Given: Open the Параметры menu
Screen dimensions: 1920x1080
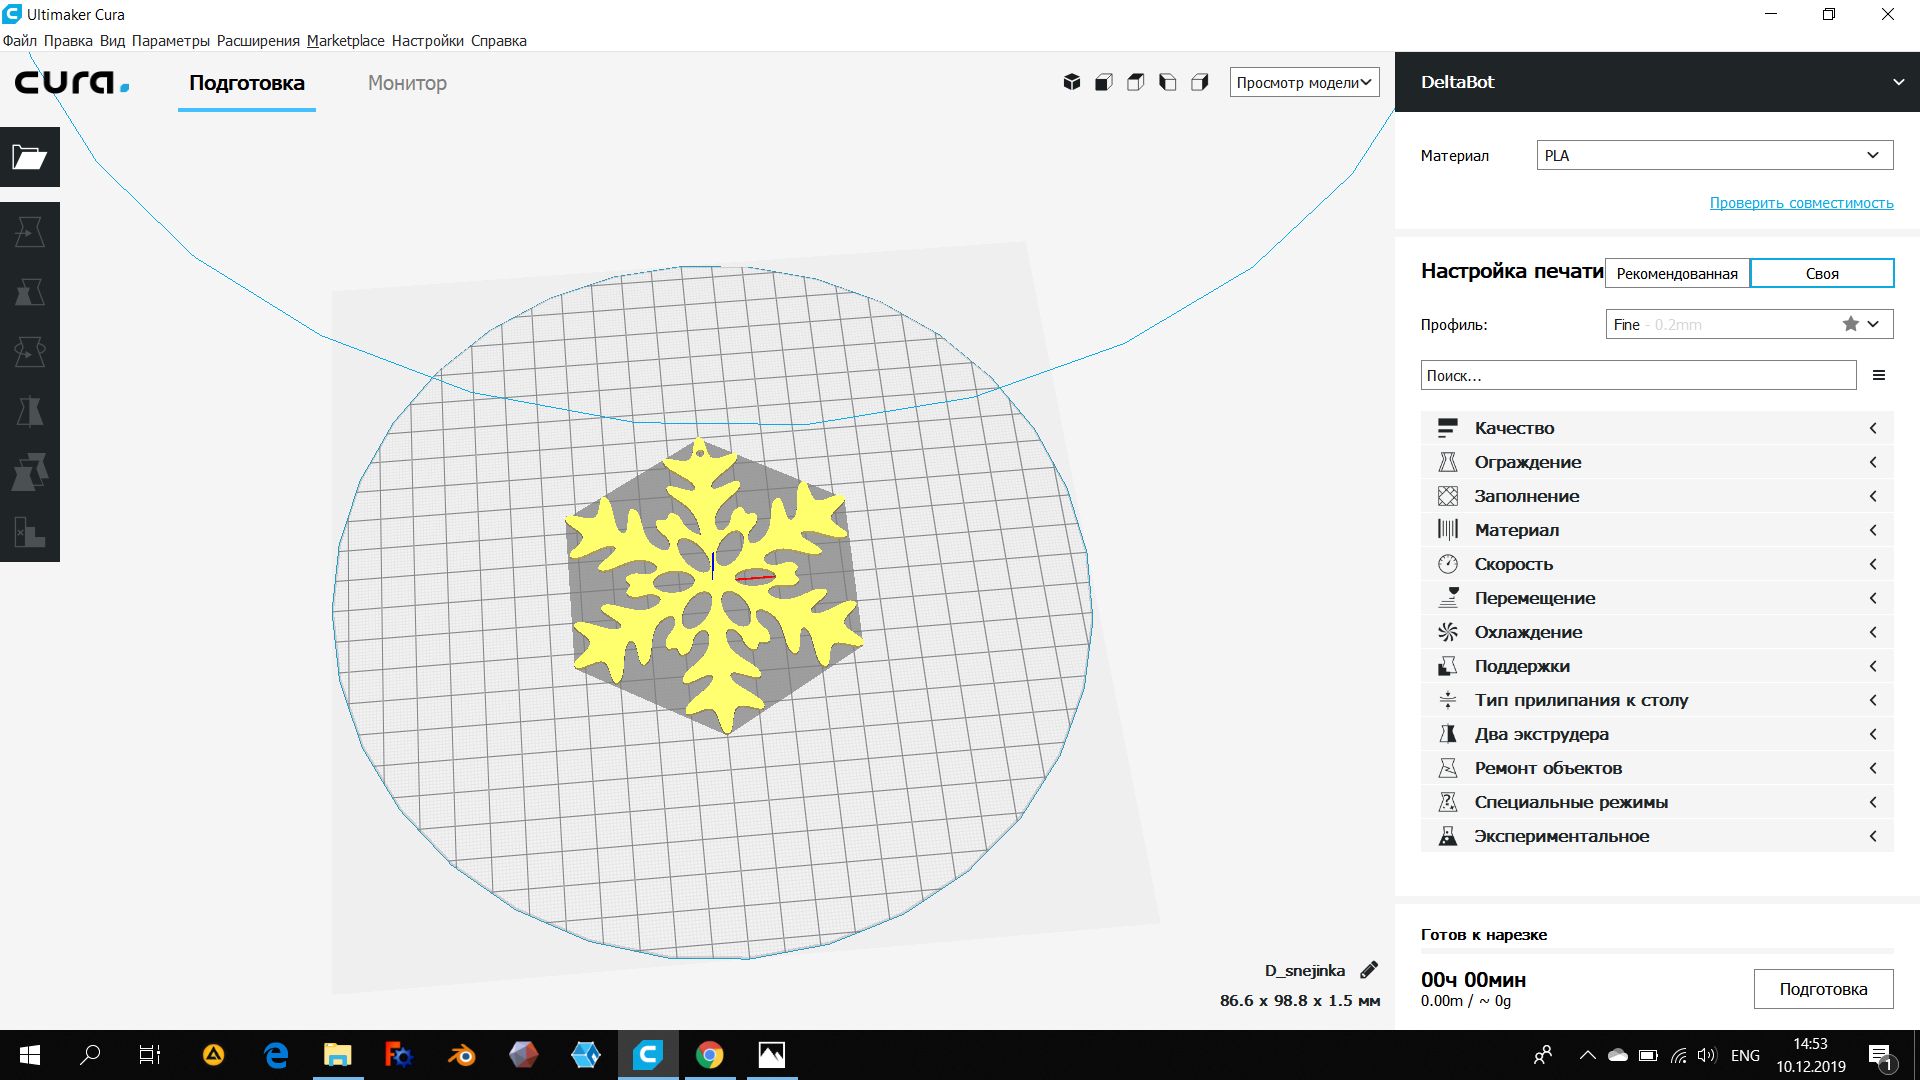Looking at the screenshot, I should pos(170,41).
